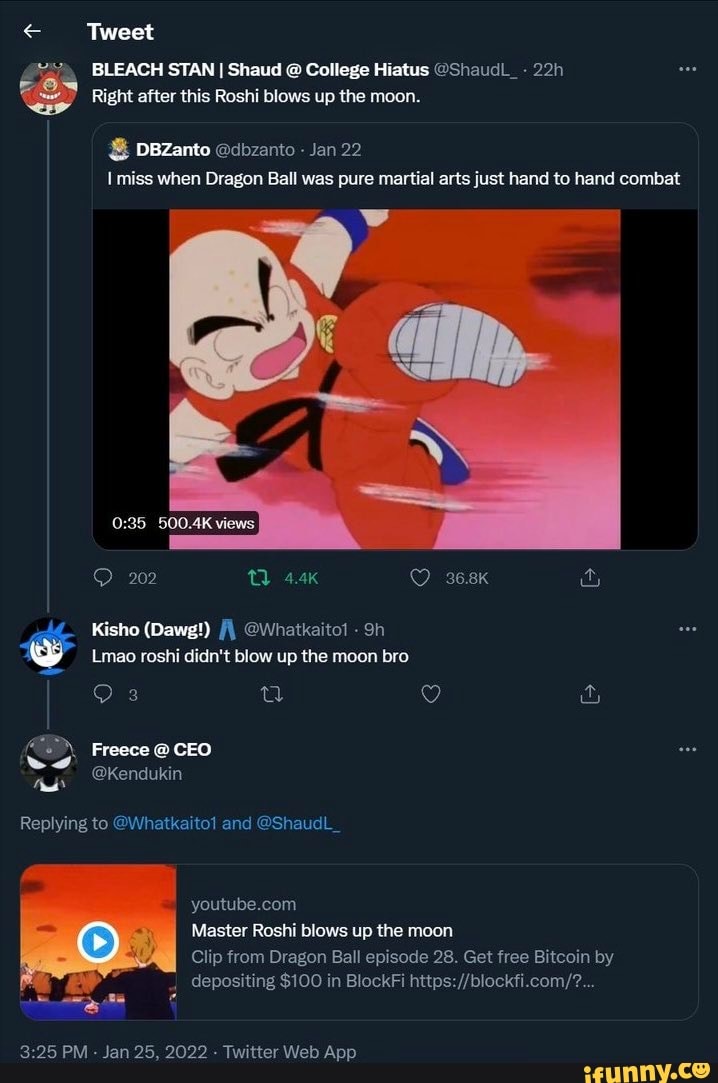The width and height of the screenshot is (718, 1083).
Task: Share the BLEACH STAN tweet
Action: [x=589, y=577]
